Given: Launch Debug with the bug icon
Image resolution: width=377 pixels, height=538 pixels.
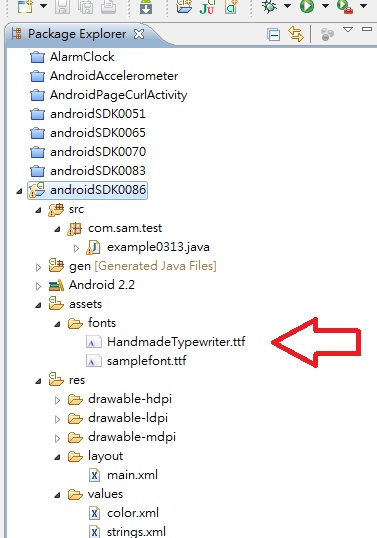Looking at the screenshot, I should pos(270,6).
